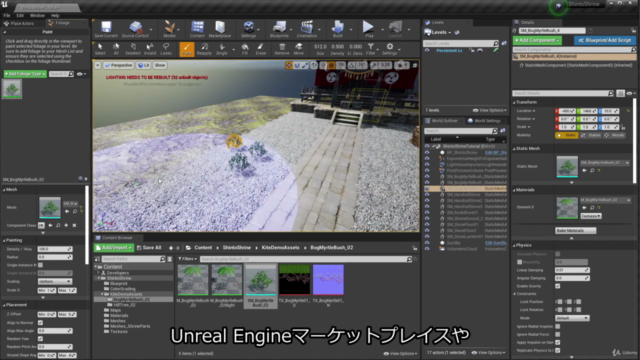Image resolution: width=640 pixels, height=360 pixels.
Task: Open the Settings toolbar icon
Action: (248, 29)
